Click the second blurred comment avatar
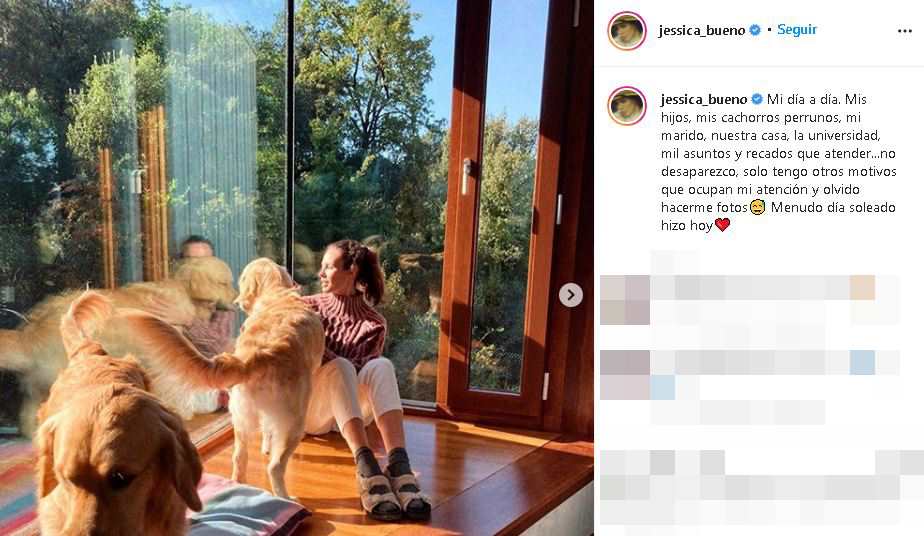 (625, 375)
